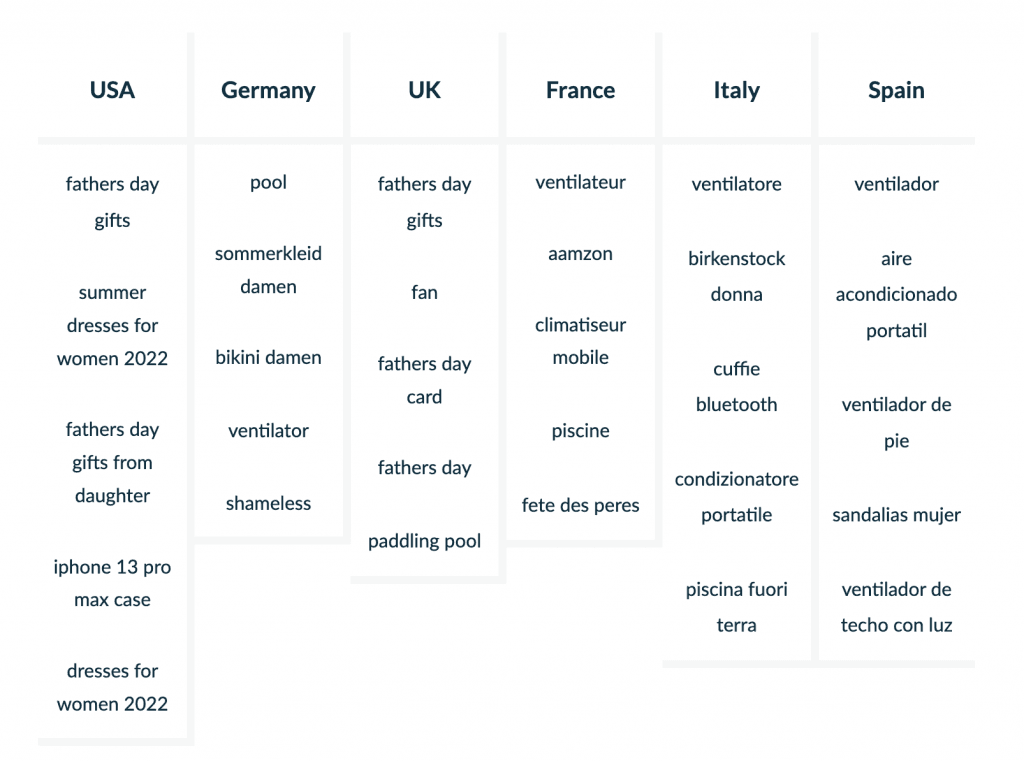Click the Spain column header

(896, 90)
